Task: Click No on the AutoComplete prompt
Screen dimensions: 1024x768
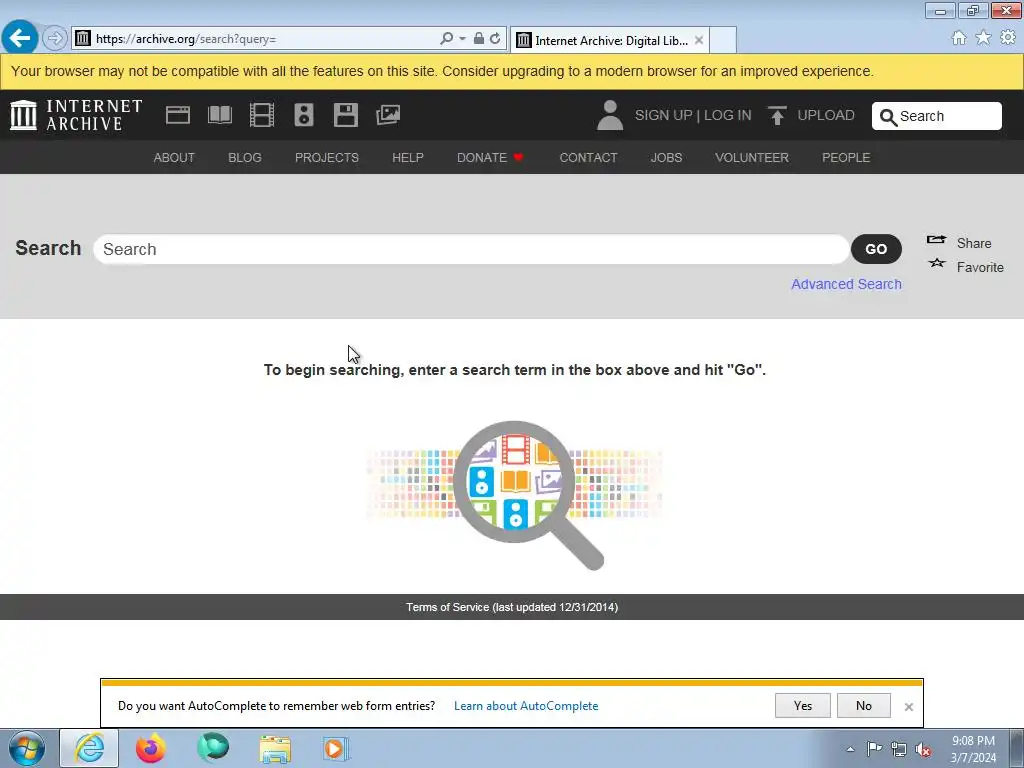Action: (863, 705)
